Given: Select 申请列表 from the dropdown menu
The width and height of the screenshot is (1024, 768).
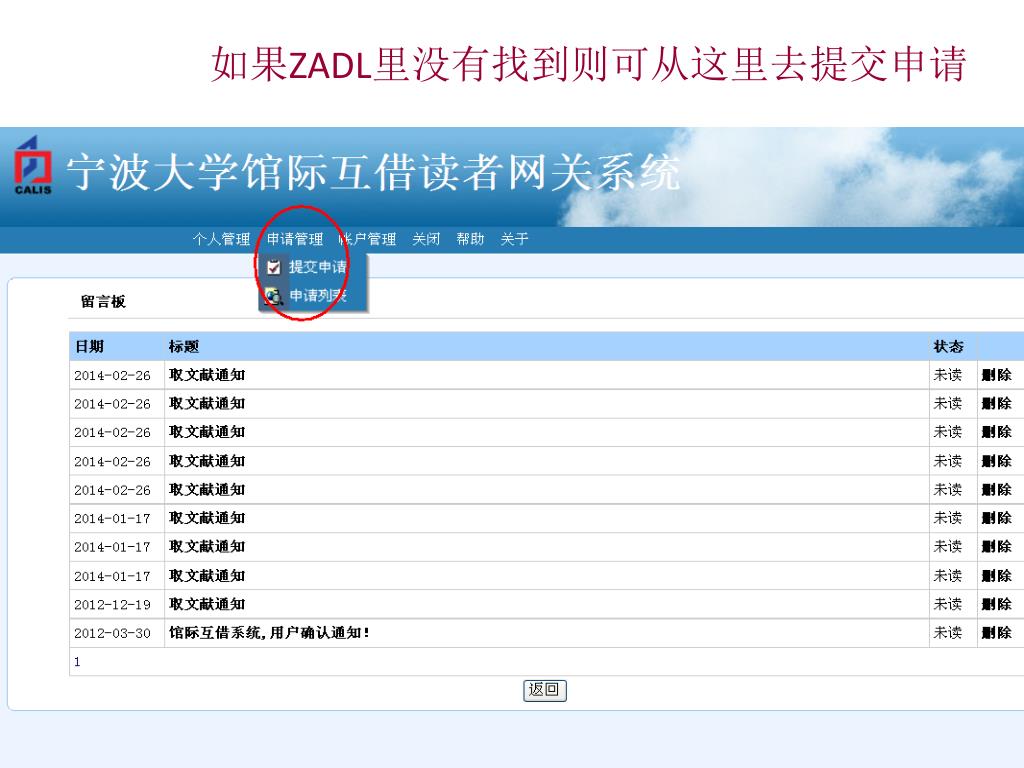Looking at the screenshot, I should pos(318,296).
